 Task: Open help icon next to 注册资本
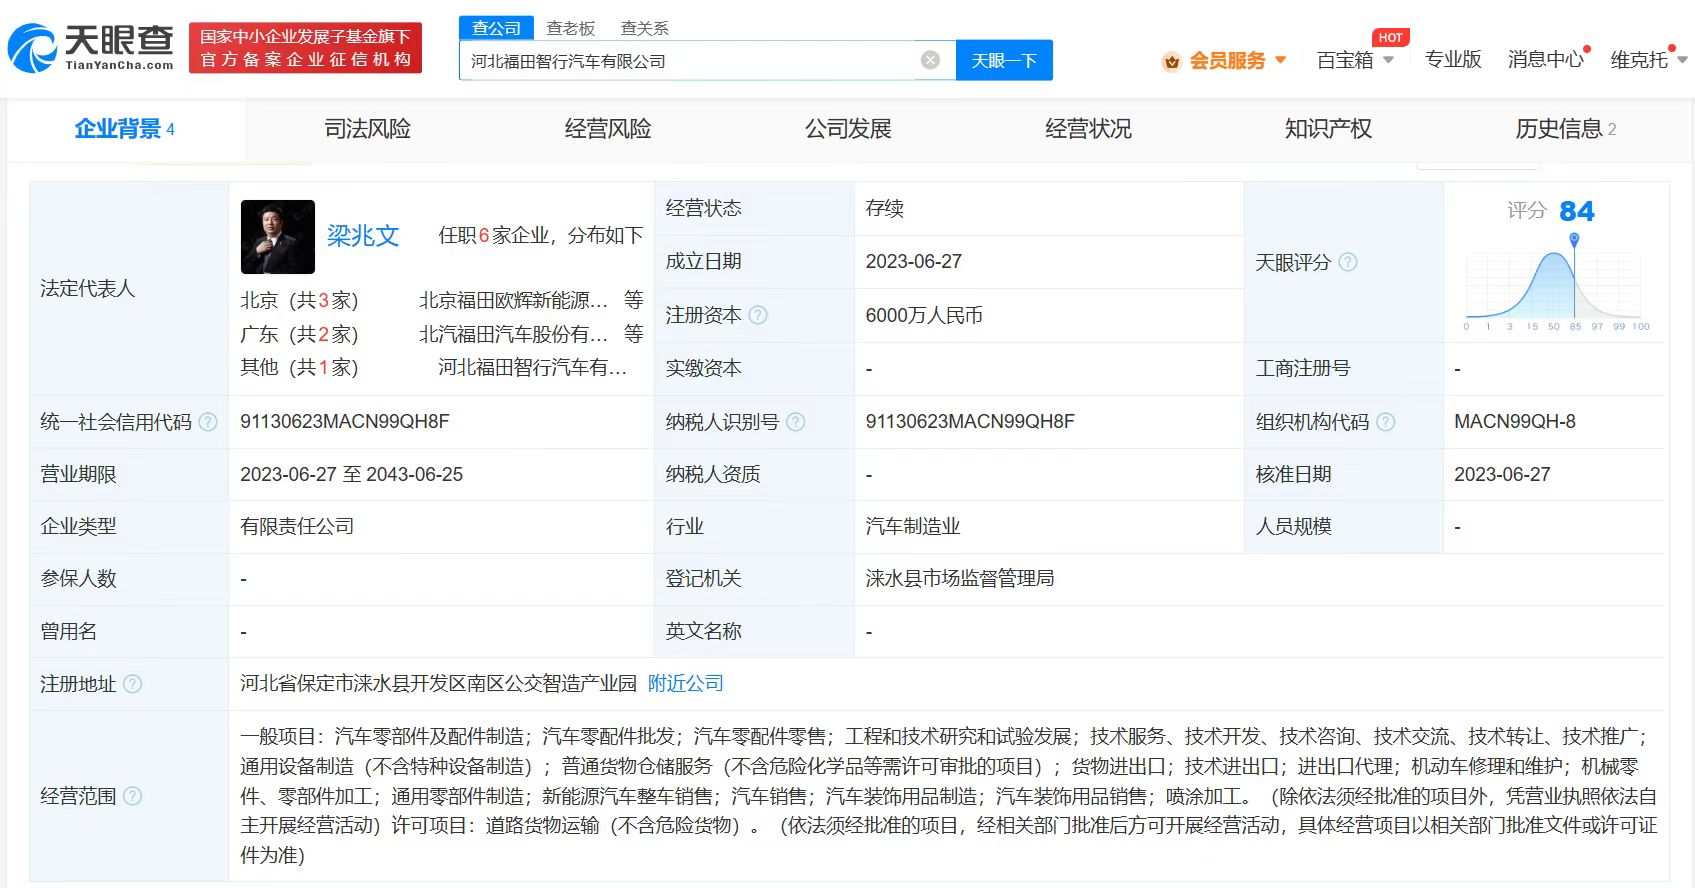[x=758, y=315]
